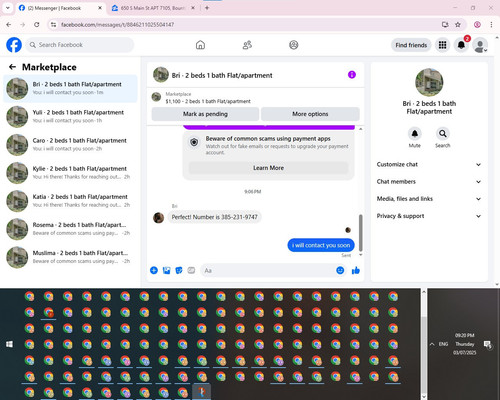Switch to the Messenger Facebook tab
The height and width of the screenshot is (400, 500).
pos(60,8)
